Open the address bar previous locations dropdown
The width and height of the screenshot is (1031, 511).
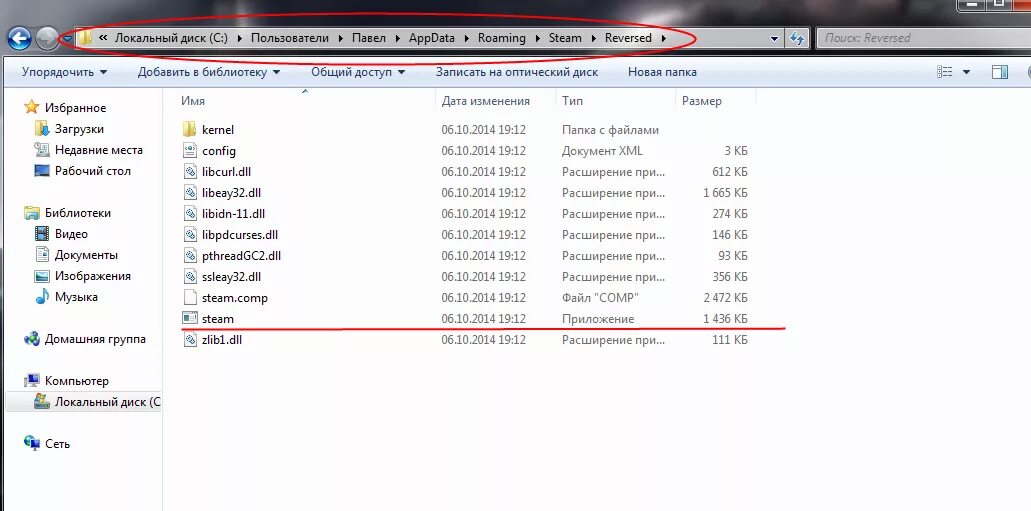click(774, 39)
